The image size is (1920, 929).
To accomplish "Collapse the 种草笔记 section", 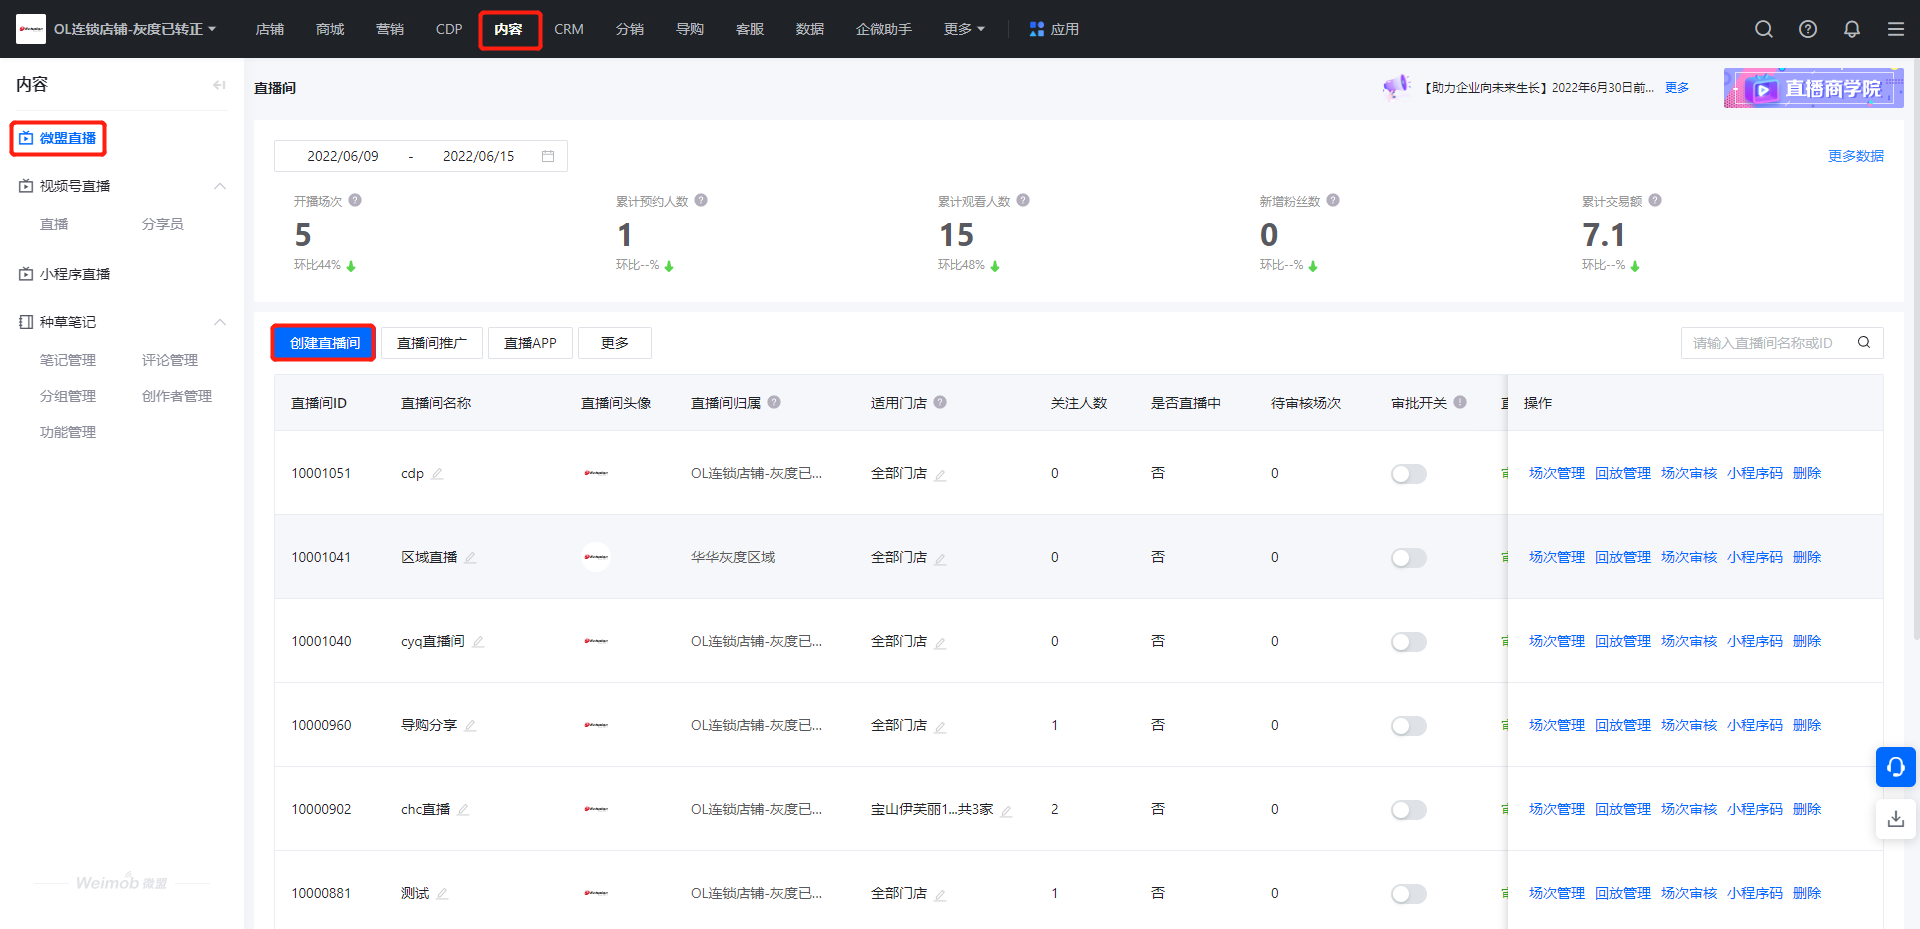I will (220, 322).
